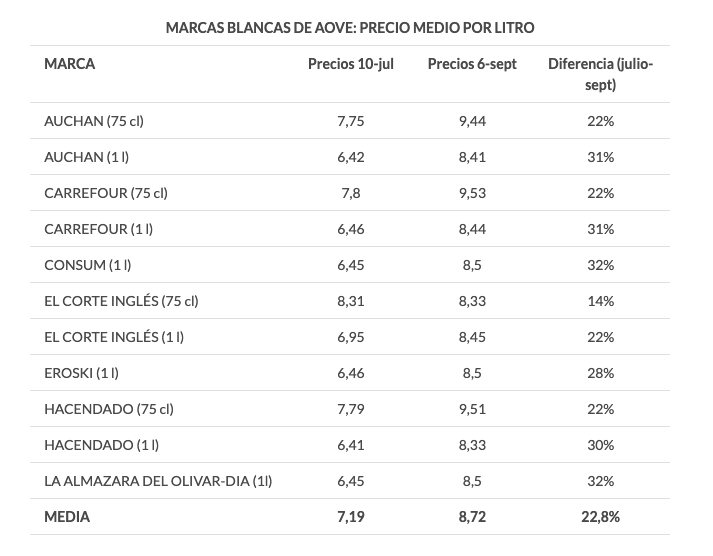Viewport: 713px width, 556px height.
Task: Select the EROSKI (1 l) brand cell
Action: (x=82, y=373)
